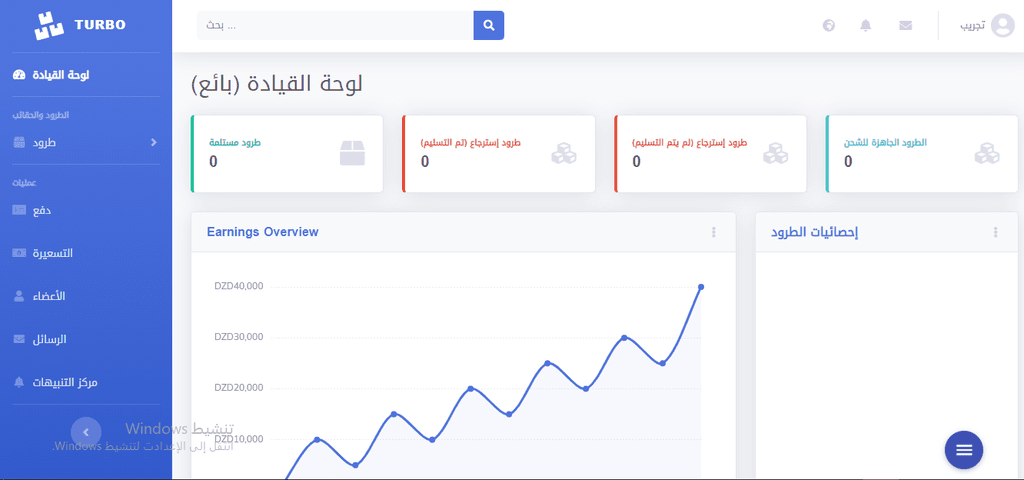Go to لوحة القيادة in the sidebar
This screenshot has height=480, width=1024.
[x=51, y=75]
